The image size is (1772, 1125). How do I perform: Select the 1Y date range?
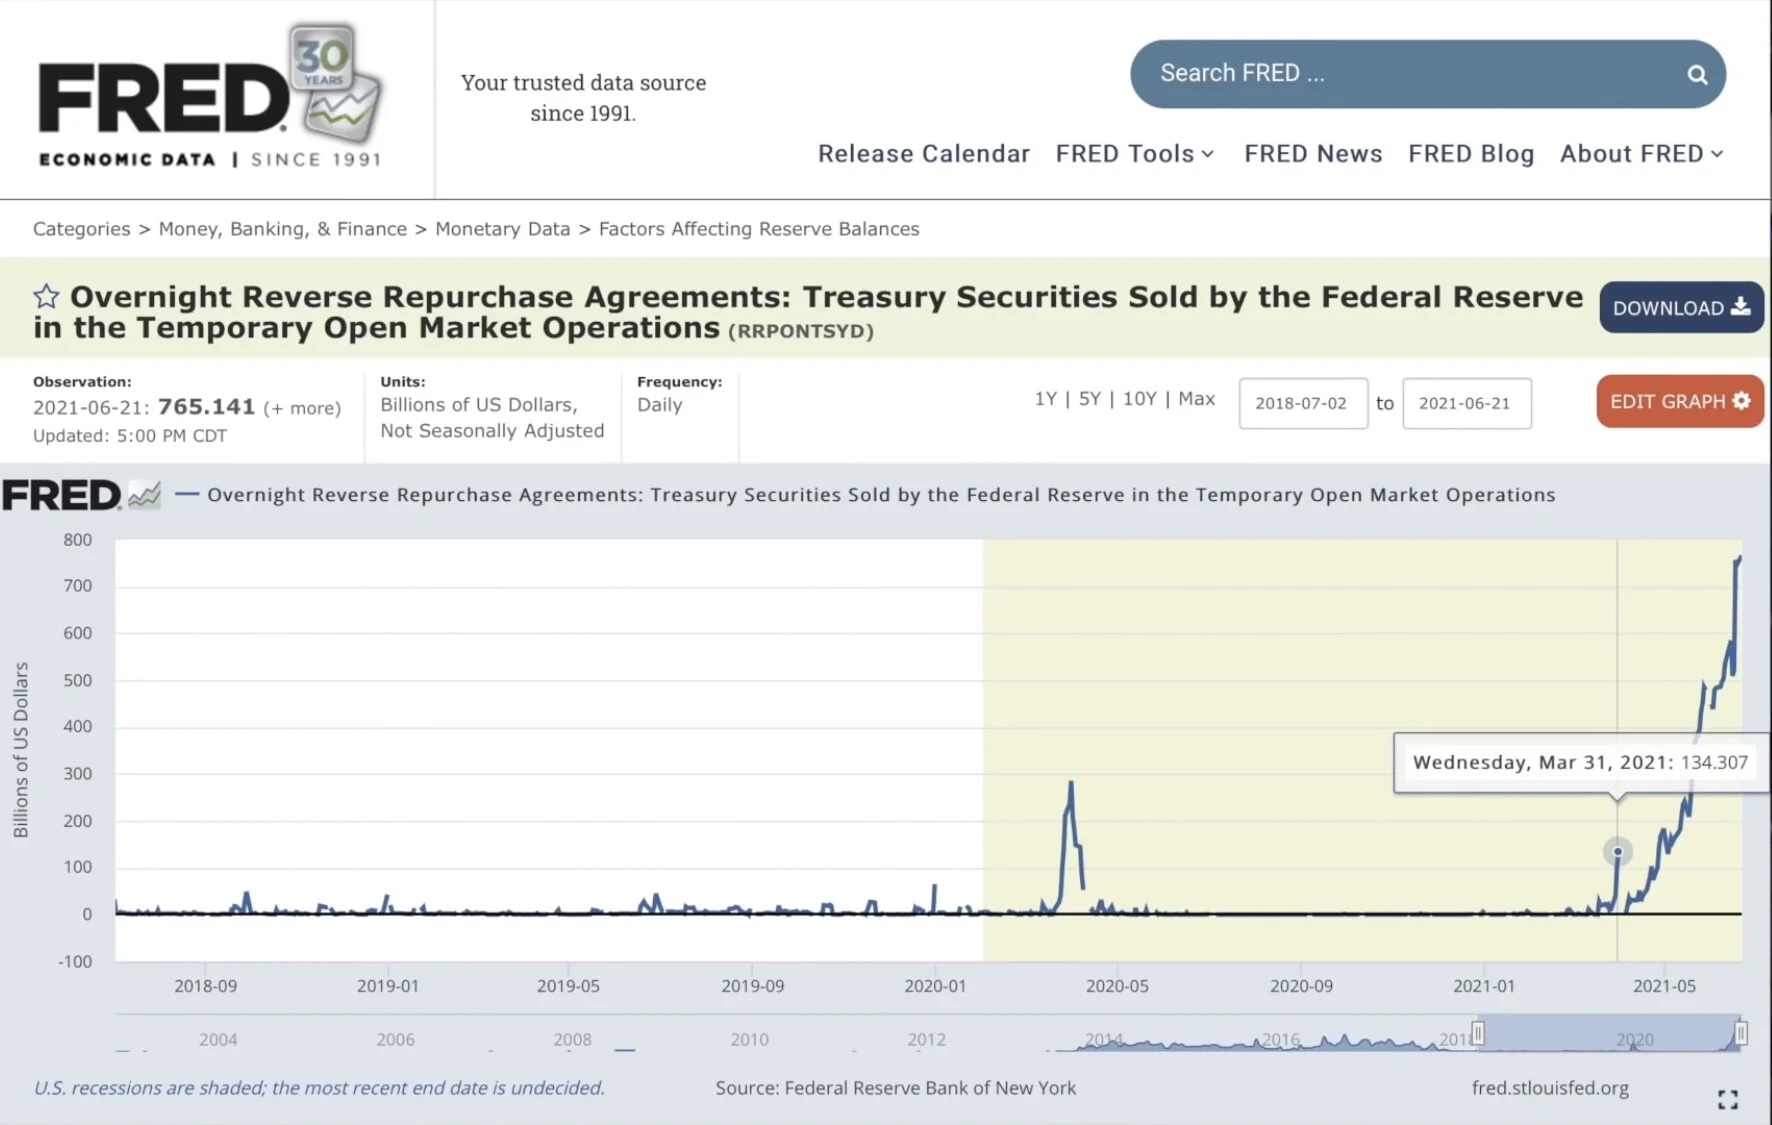pyautogui.click(x=1045, y=399)
